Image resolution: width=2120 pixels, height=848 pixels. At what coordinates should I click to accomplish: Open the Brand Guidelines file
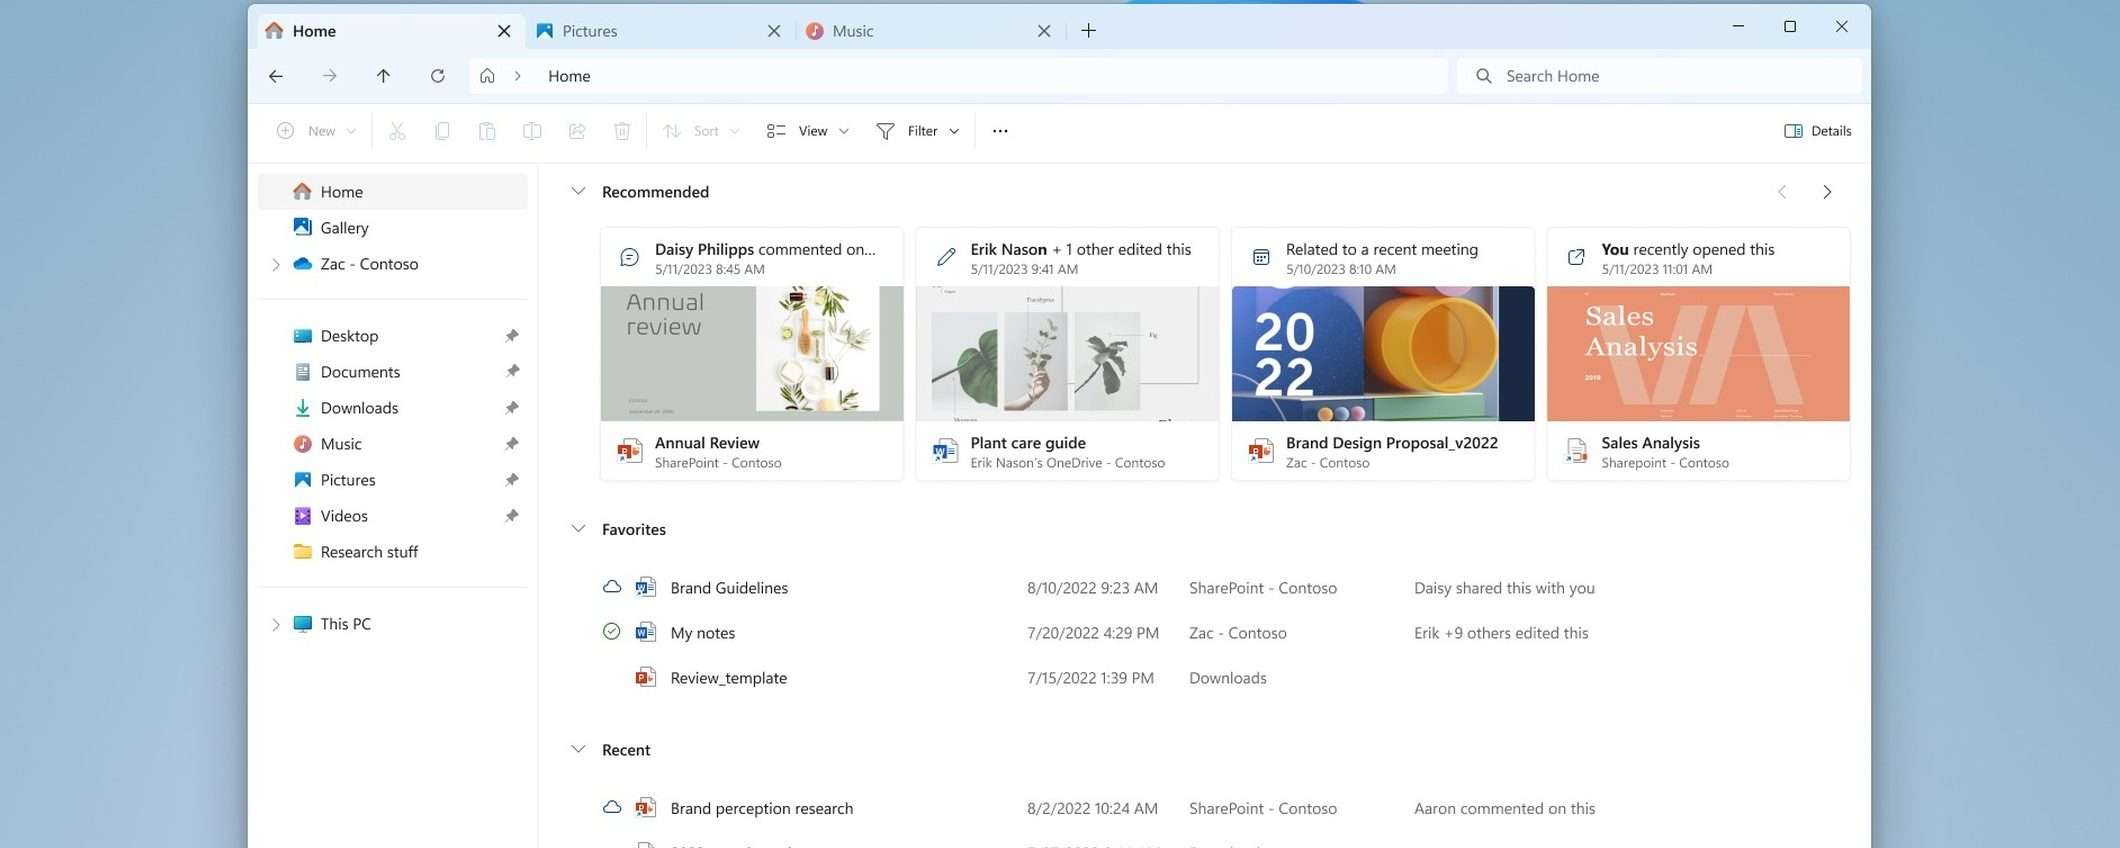tap(729, 588)
